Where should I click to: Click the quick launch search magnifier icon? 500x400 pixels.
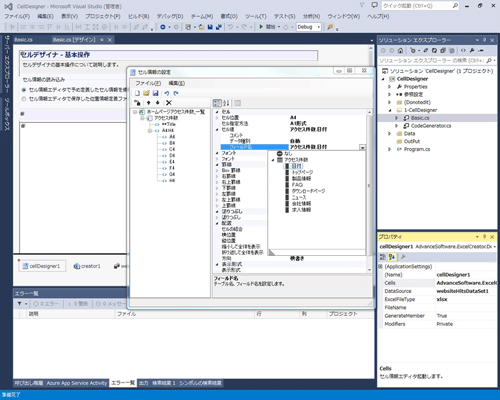pos(455,6)
